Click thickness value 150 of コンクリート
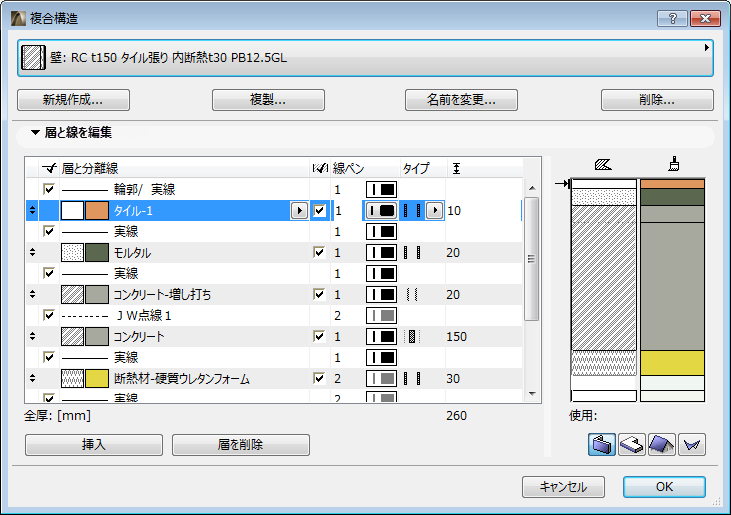This screenshot has width=731, height=515. pyautogui.click(x=456, y=336)
